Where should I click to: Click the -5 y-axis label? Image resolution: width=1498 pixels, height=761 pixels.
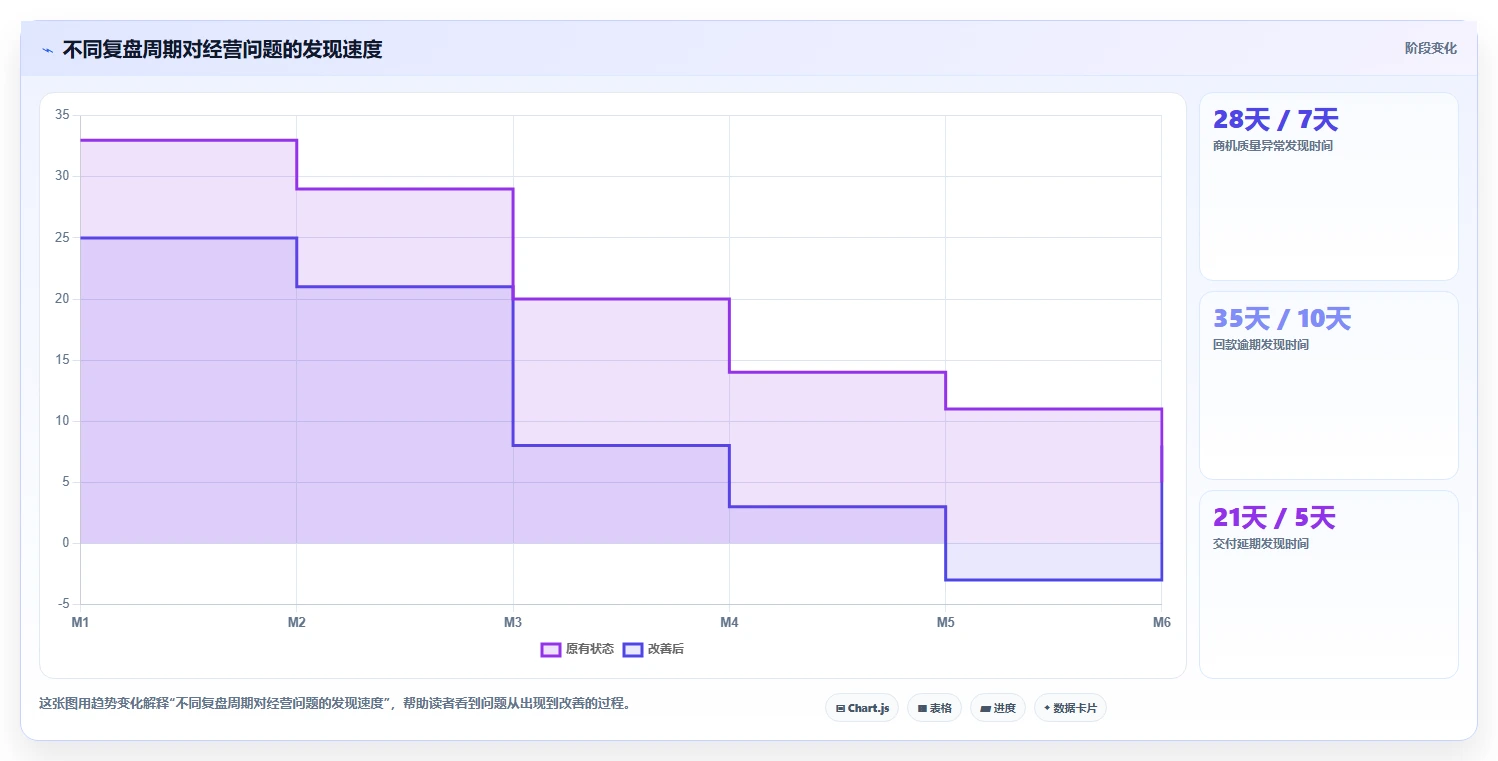(x=63, y=604)
